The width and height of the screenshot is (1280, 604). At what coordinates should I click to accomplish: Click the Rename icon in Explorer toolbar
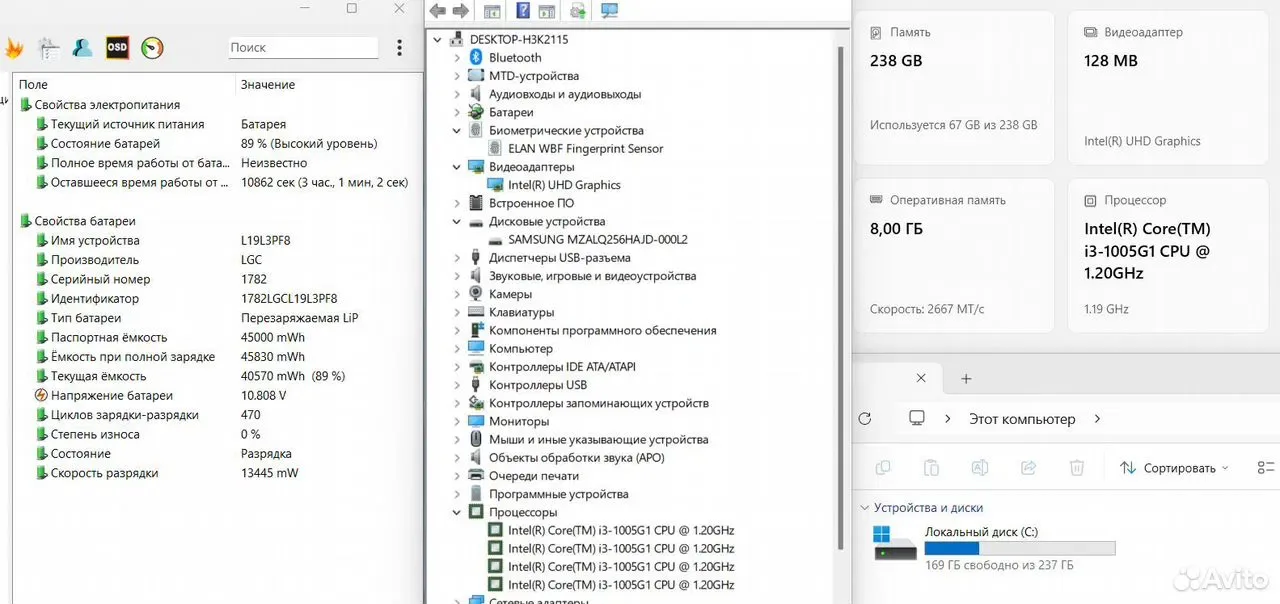coord(980,467)
